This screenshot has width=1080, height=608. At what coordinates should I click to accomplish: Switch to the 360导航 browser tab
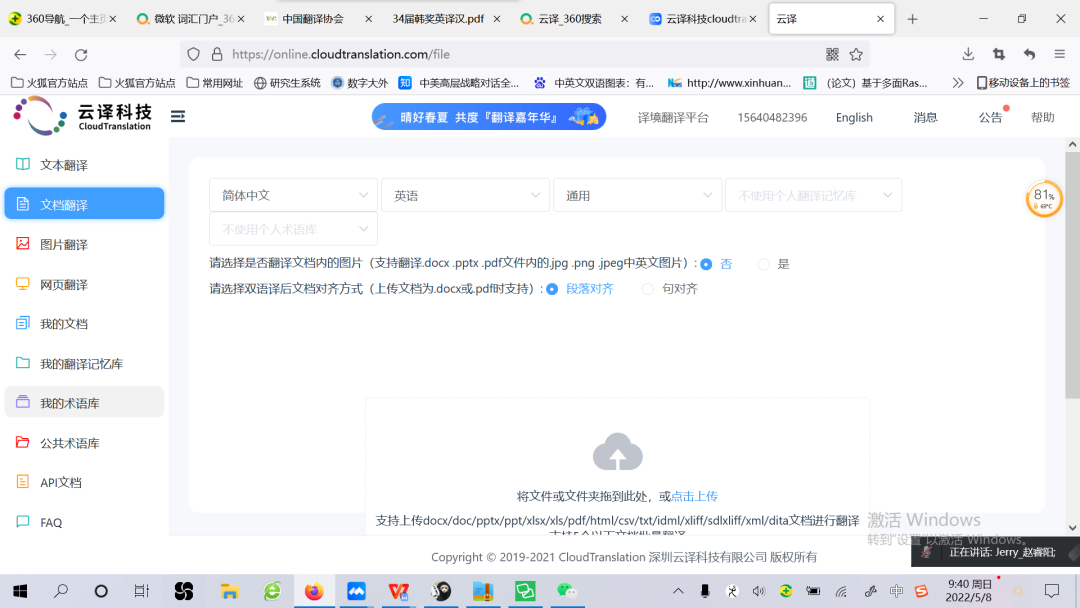tap(62, 19)
